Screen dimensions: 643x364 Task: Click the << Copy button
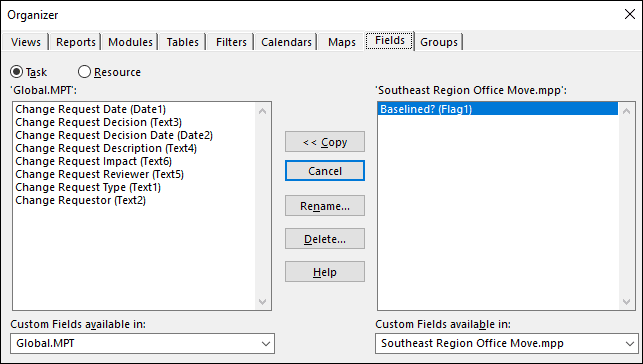click(325, 142)
